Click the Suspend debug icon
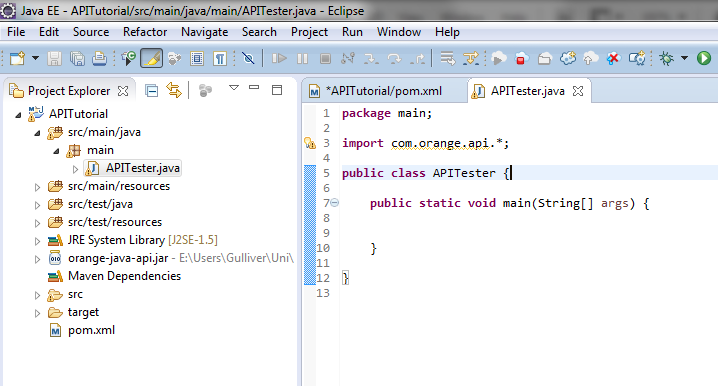This screenshot has height=386, width=718. click(302, 58)
